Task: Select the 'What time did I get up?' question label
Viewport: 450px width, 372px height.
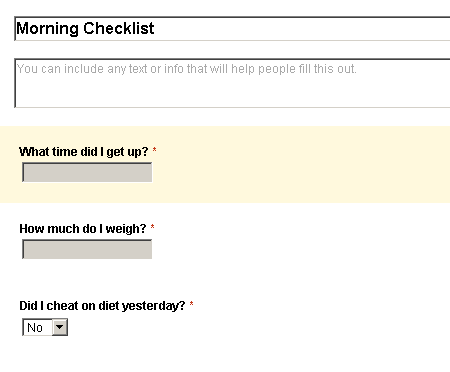Action: [x=84, y=152]
